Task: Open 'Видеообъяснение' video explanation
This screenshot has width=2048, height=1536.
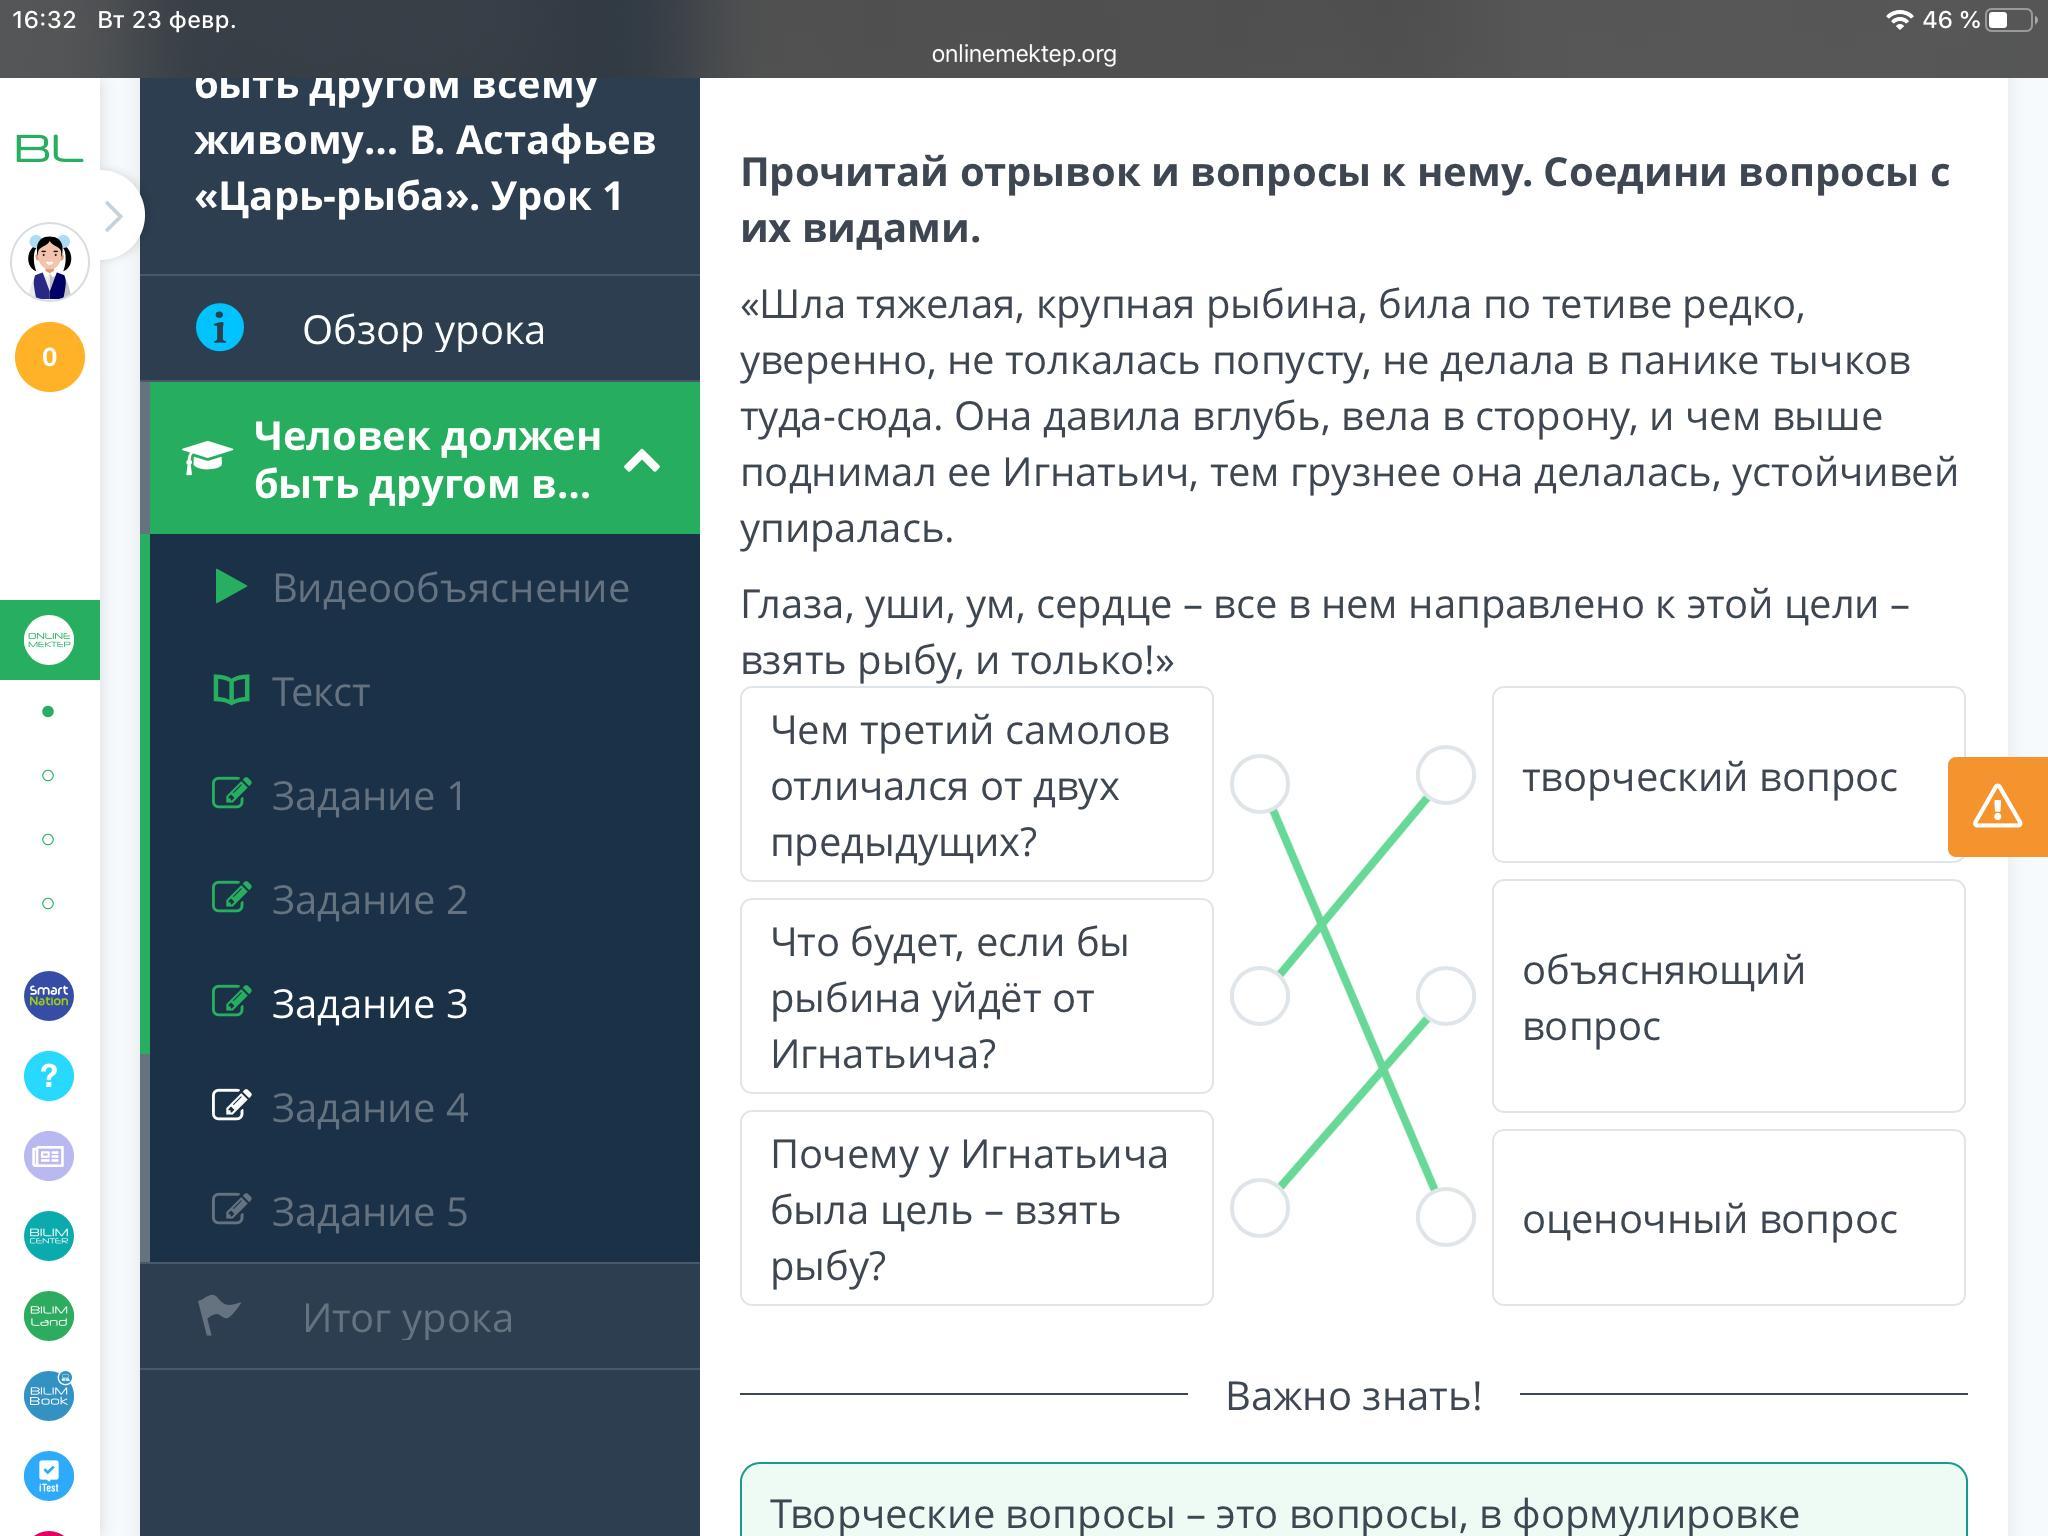Action: 450,588
